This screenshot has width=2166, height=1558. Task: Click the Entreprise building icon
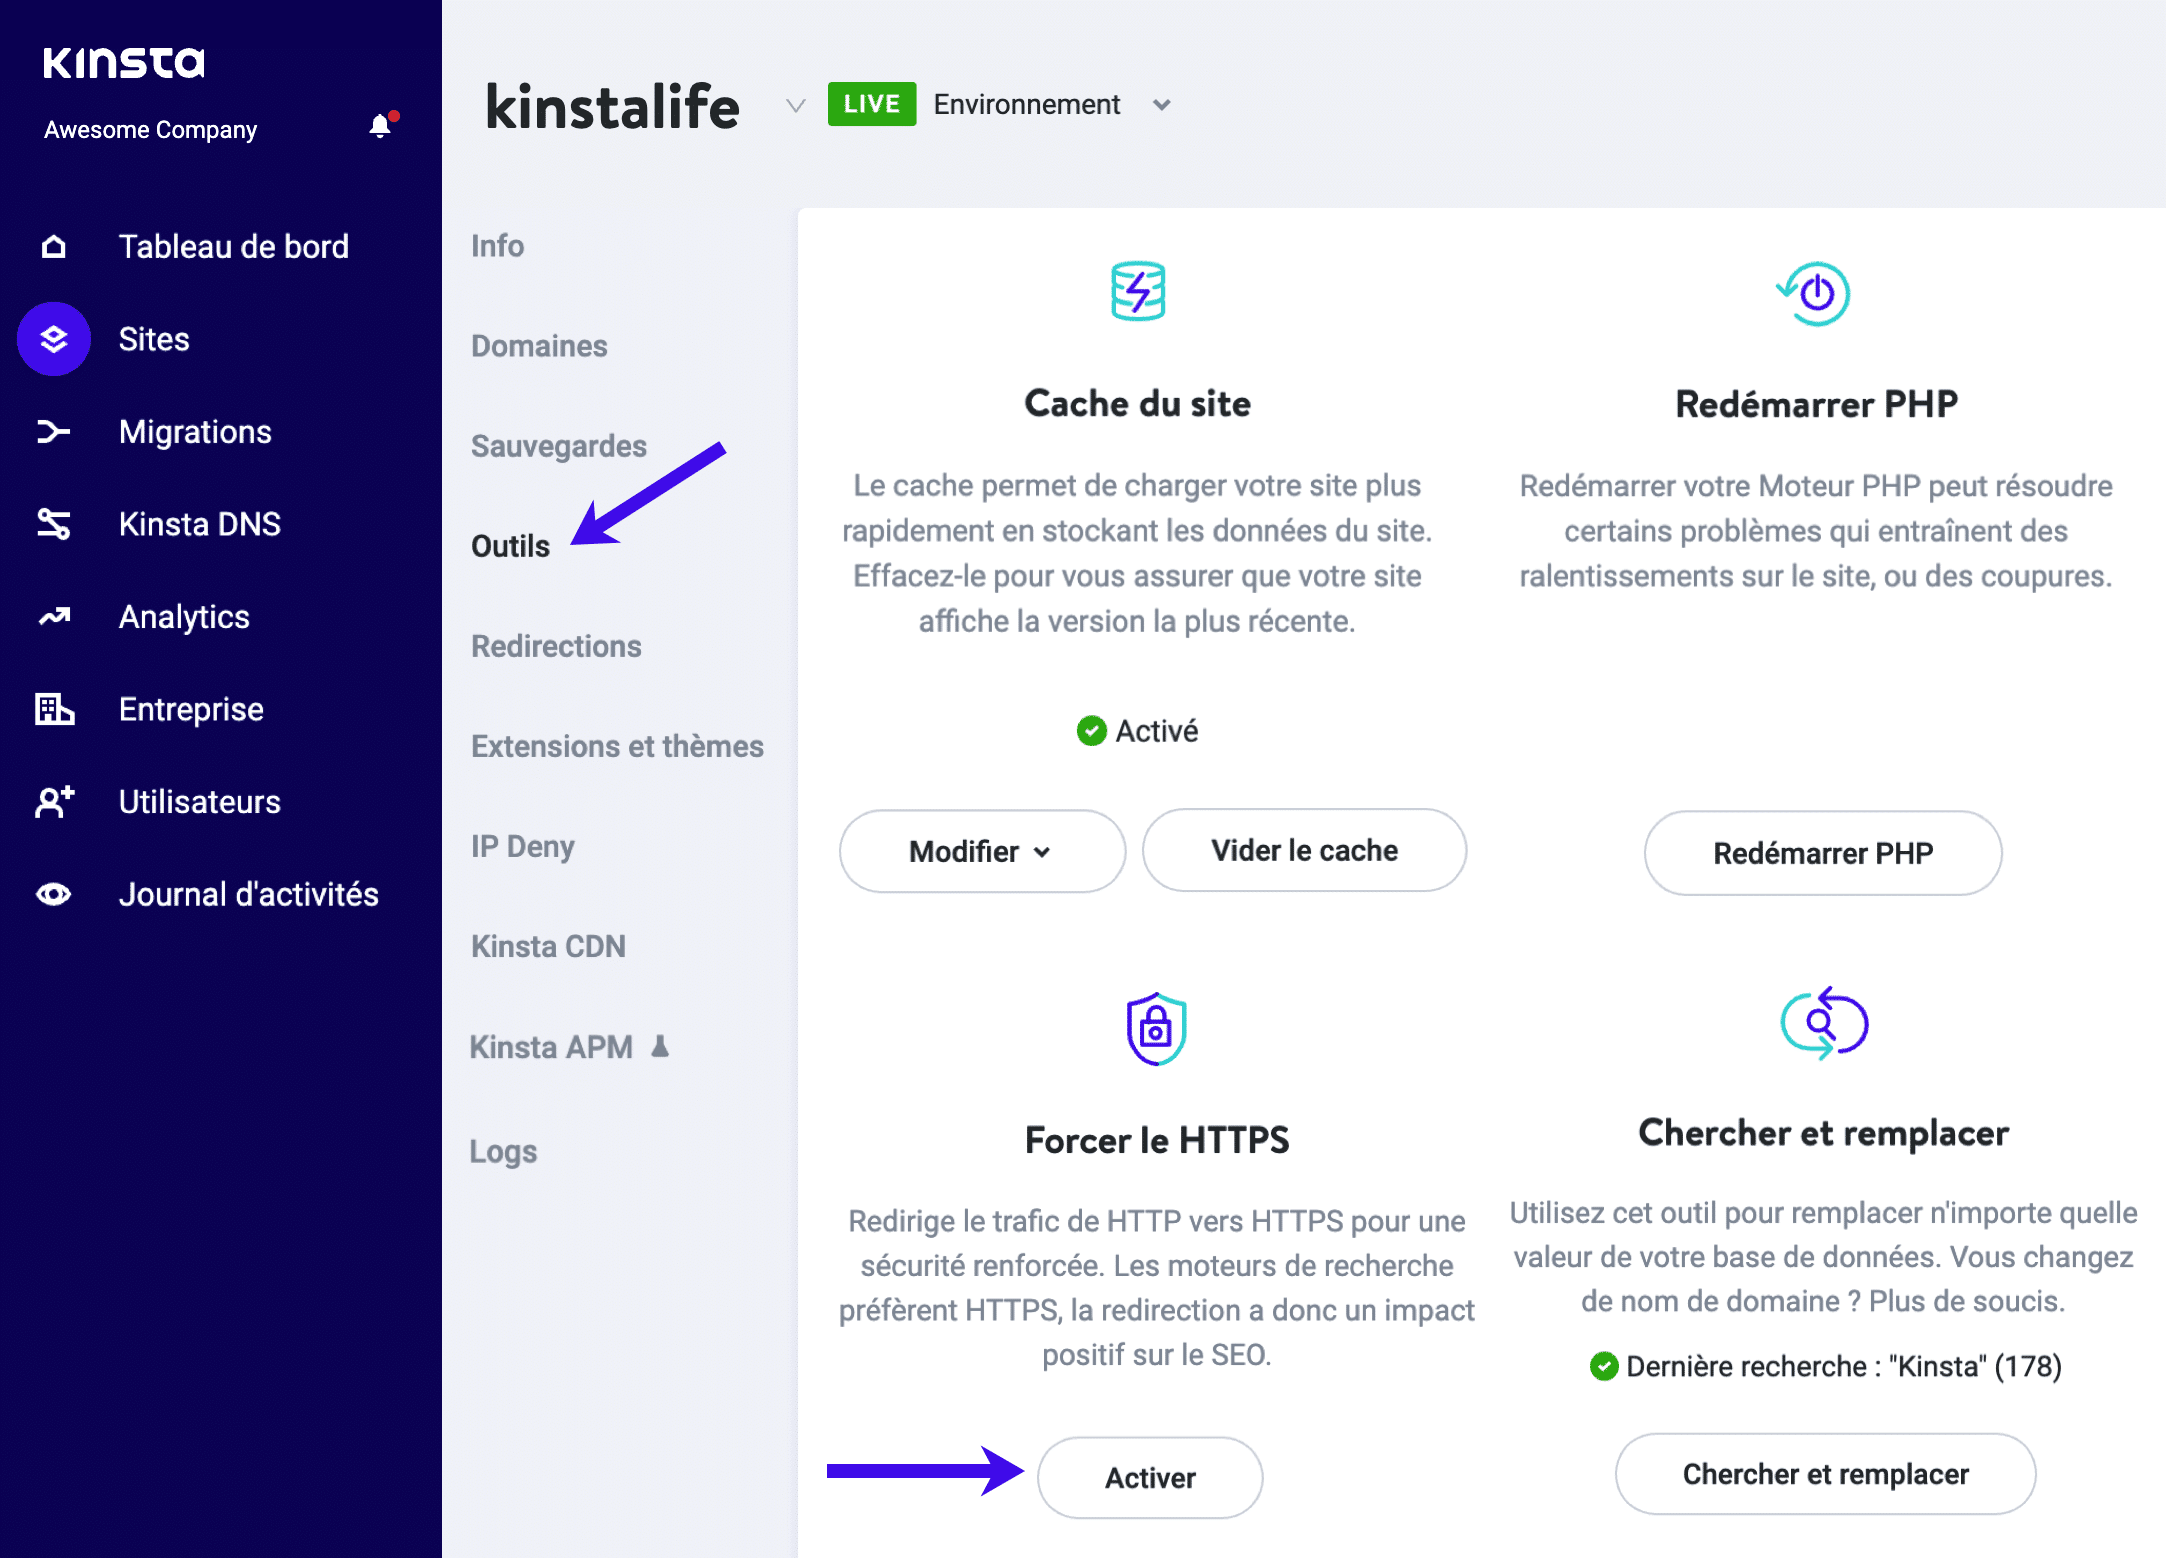coord(54,709)
